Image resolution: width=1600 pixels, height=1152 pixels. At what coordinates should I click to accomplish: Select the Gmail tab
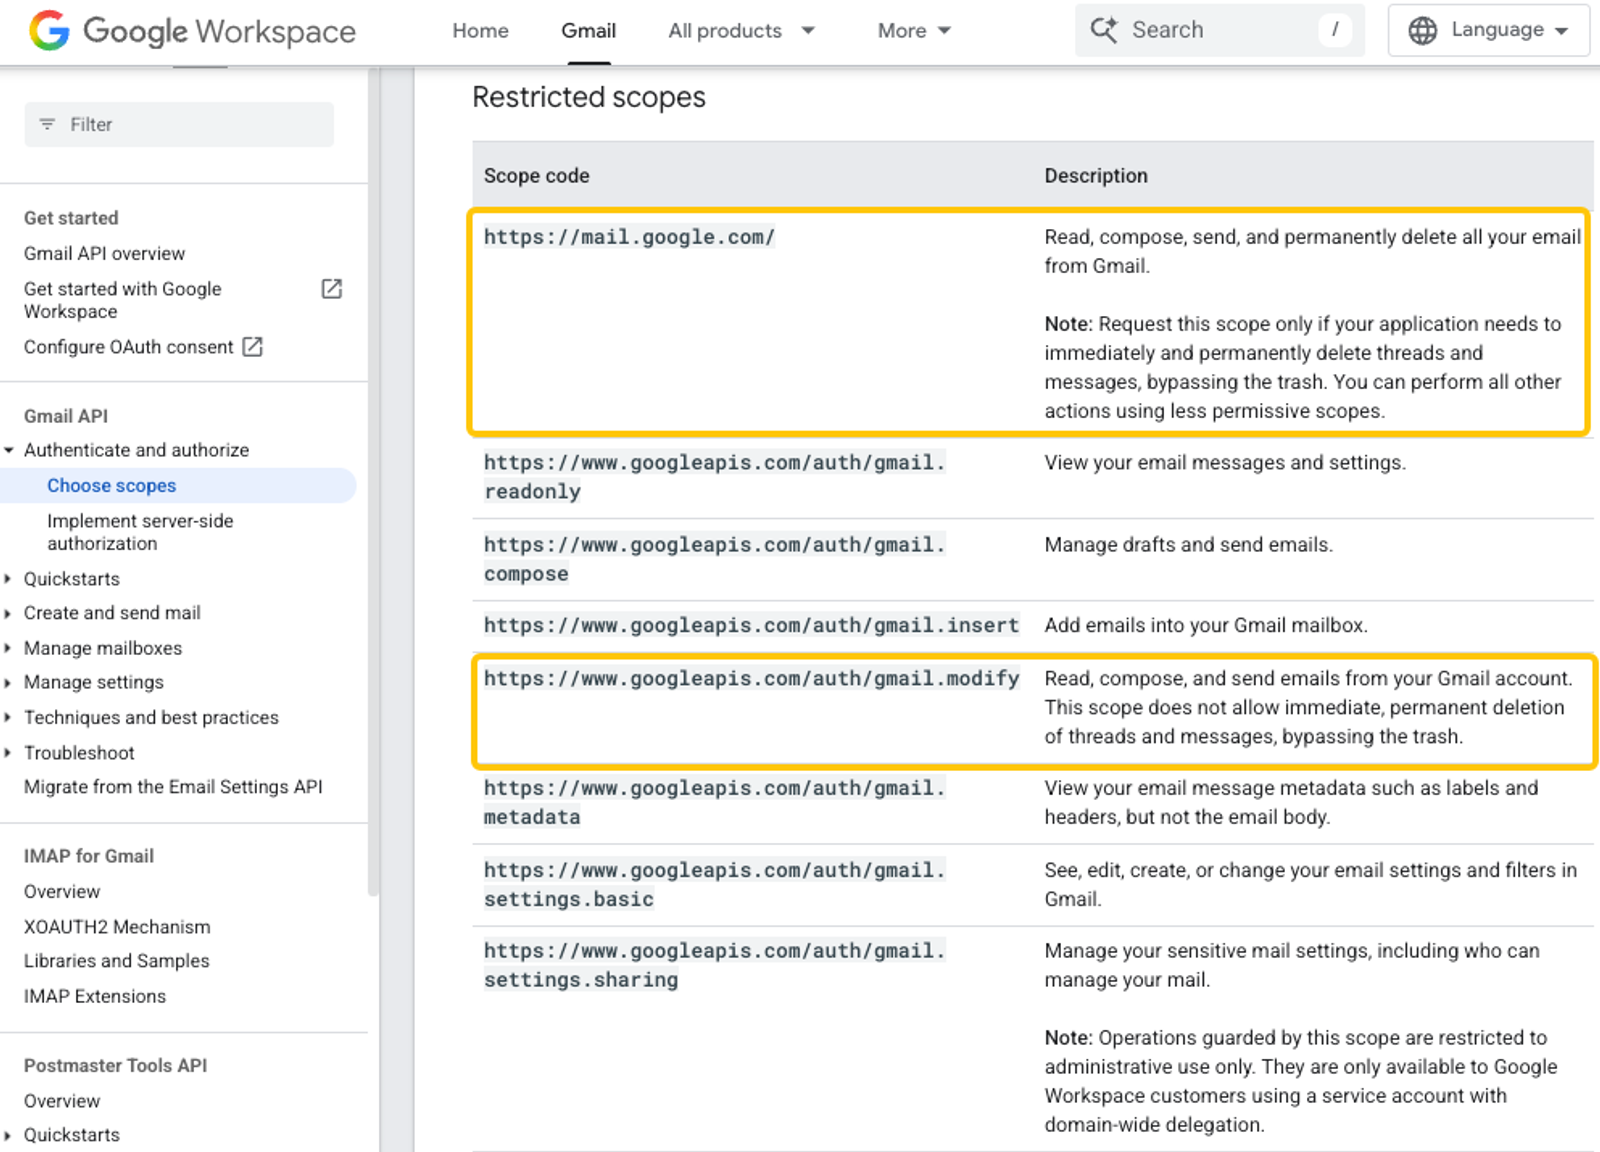coord(588,31)
